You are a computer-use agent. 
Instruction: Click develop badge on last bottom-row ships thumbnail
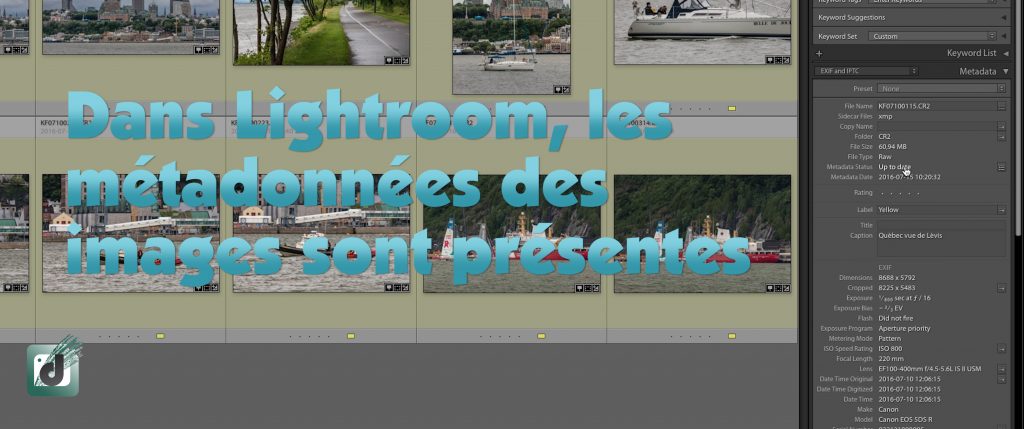coord(786,287)
